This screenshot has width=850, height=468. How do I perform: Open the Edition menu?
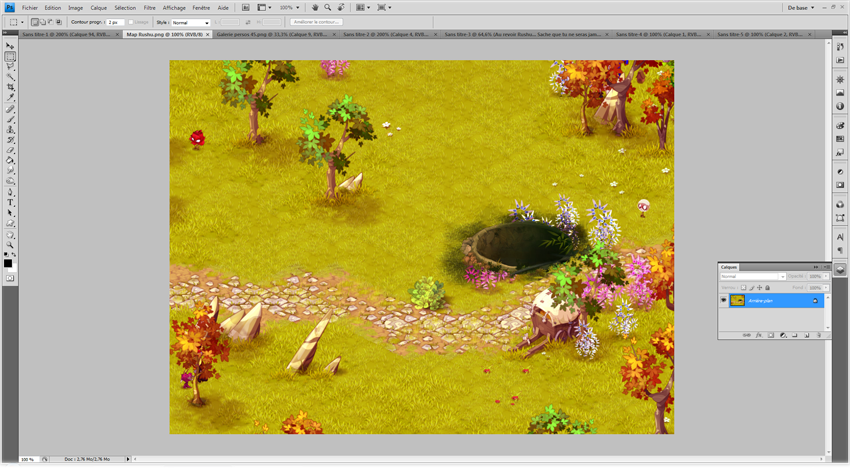tap(53, 8)
